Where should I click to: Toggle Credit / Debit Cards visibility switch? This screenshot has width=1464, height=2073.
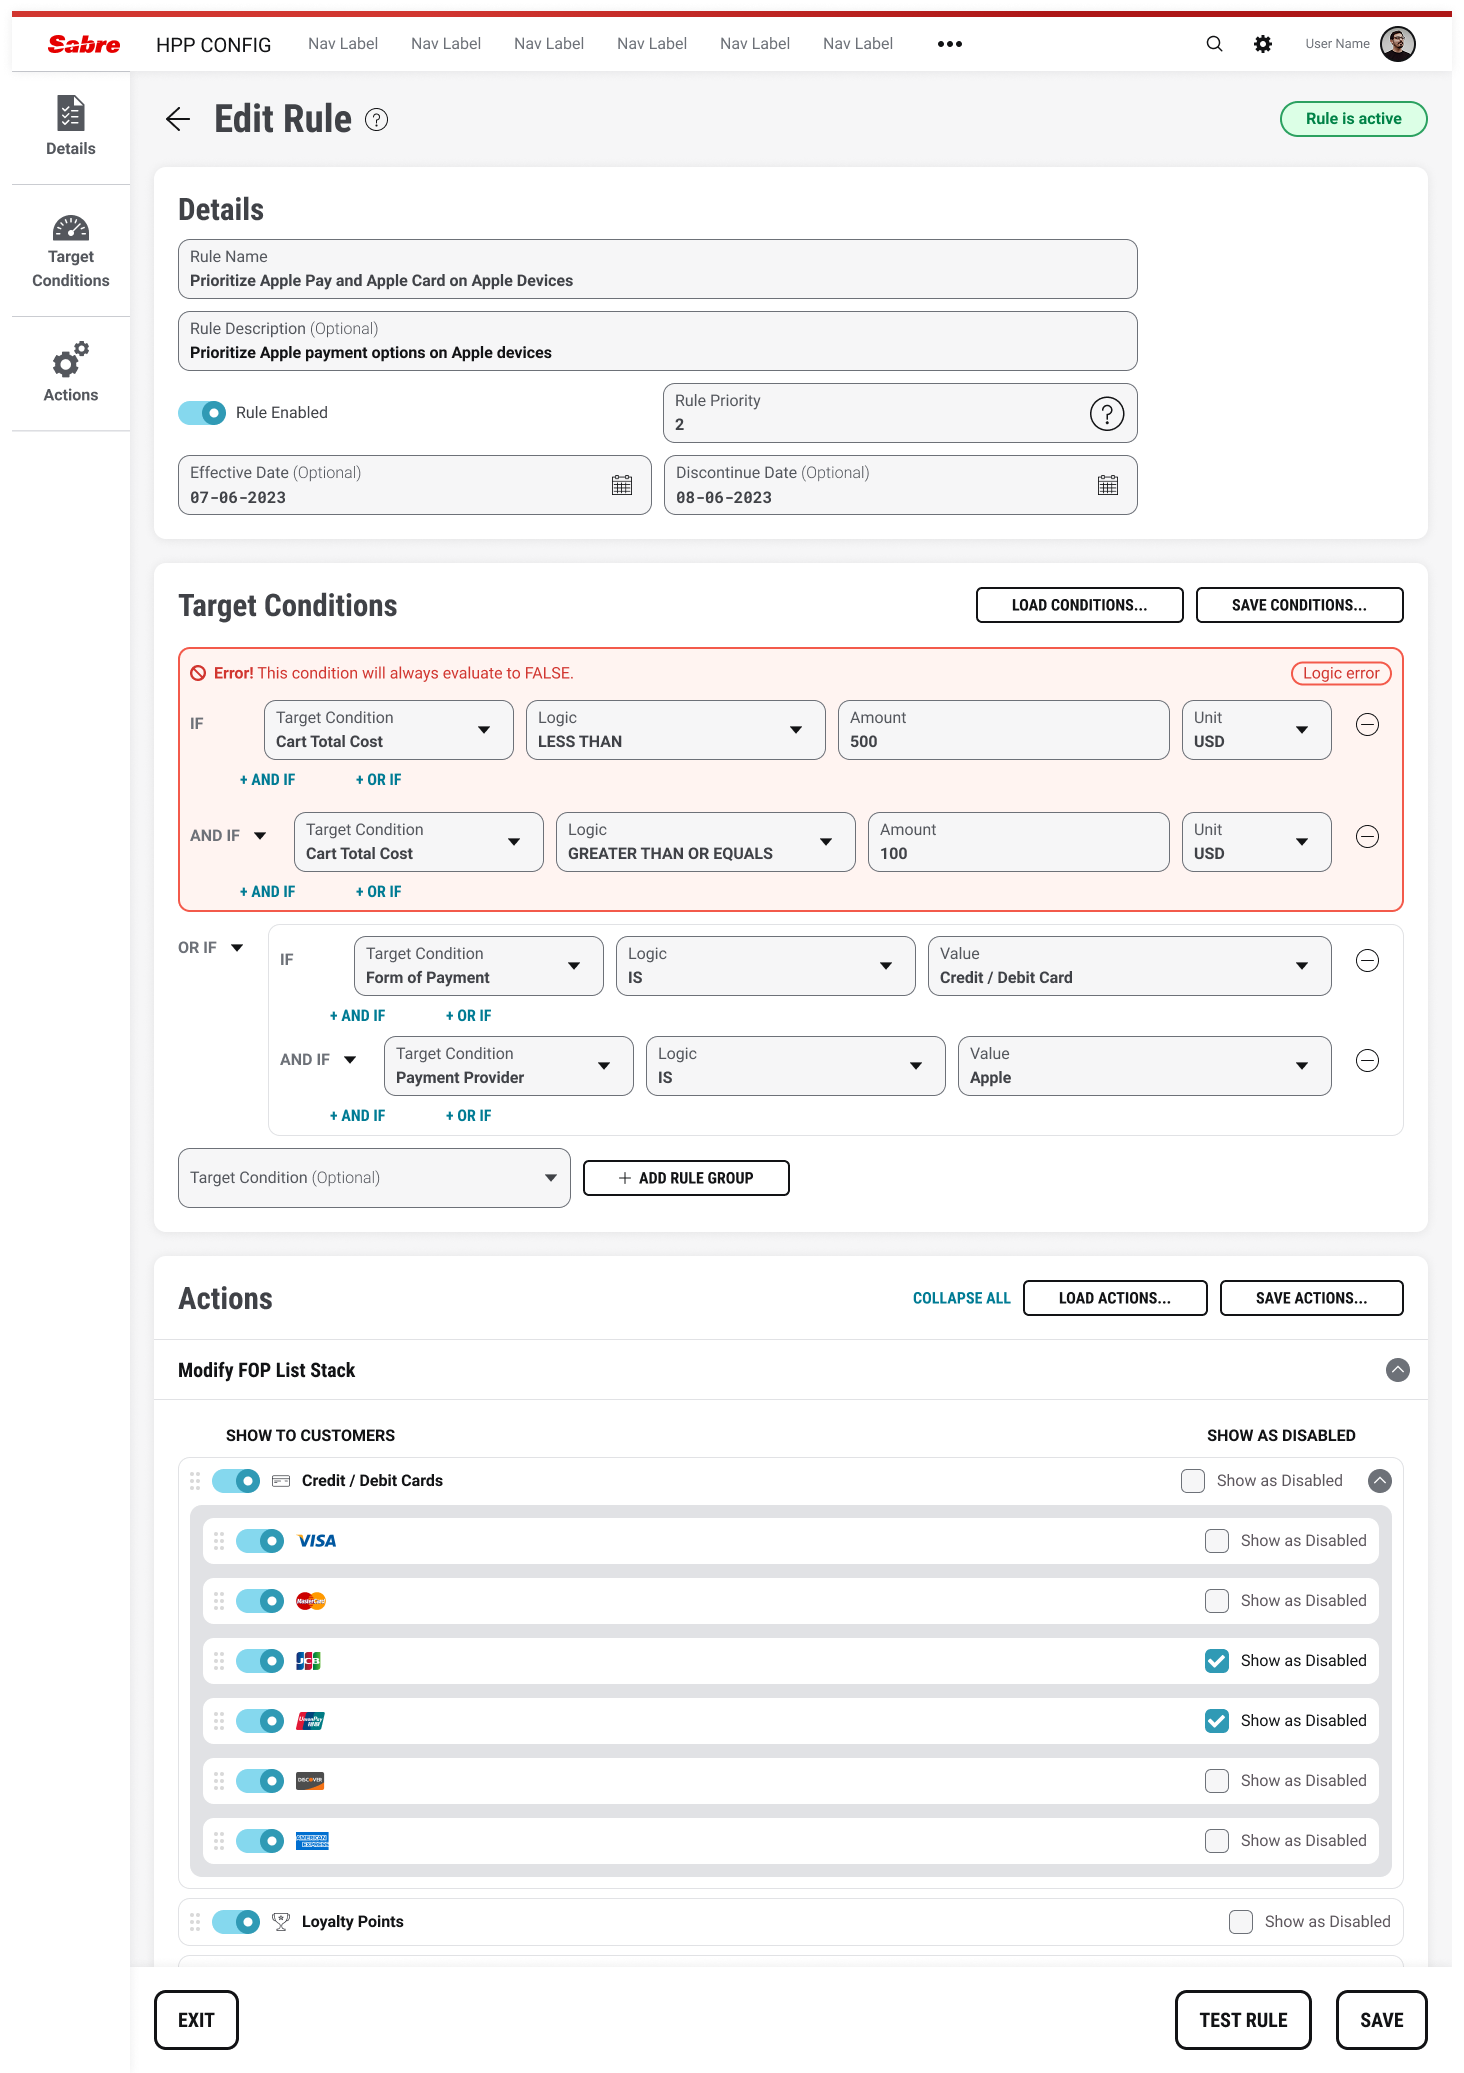click(x=236, y=1481)
